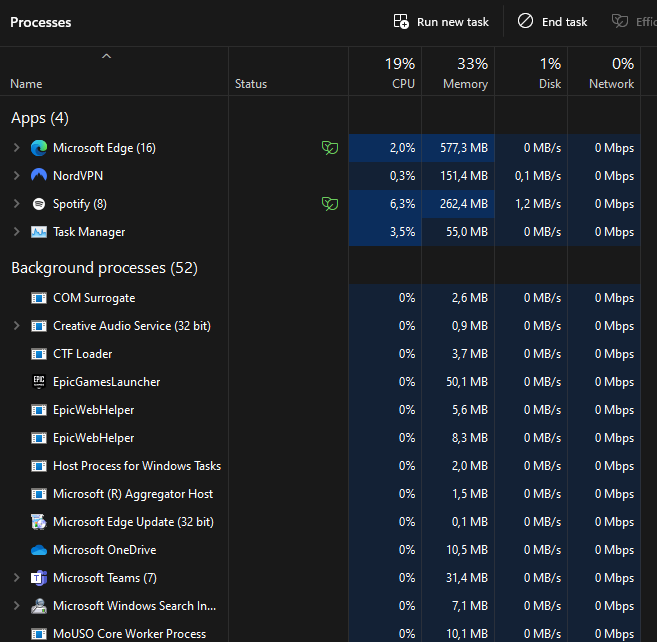Click the Spotify app icon
Viewport: 657px width, 642px height.
tap(39, 204)
